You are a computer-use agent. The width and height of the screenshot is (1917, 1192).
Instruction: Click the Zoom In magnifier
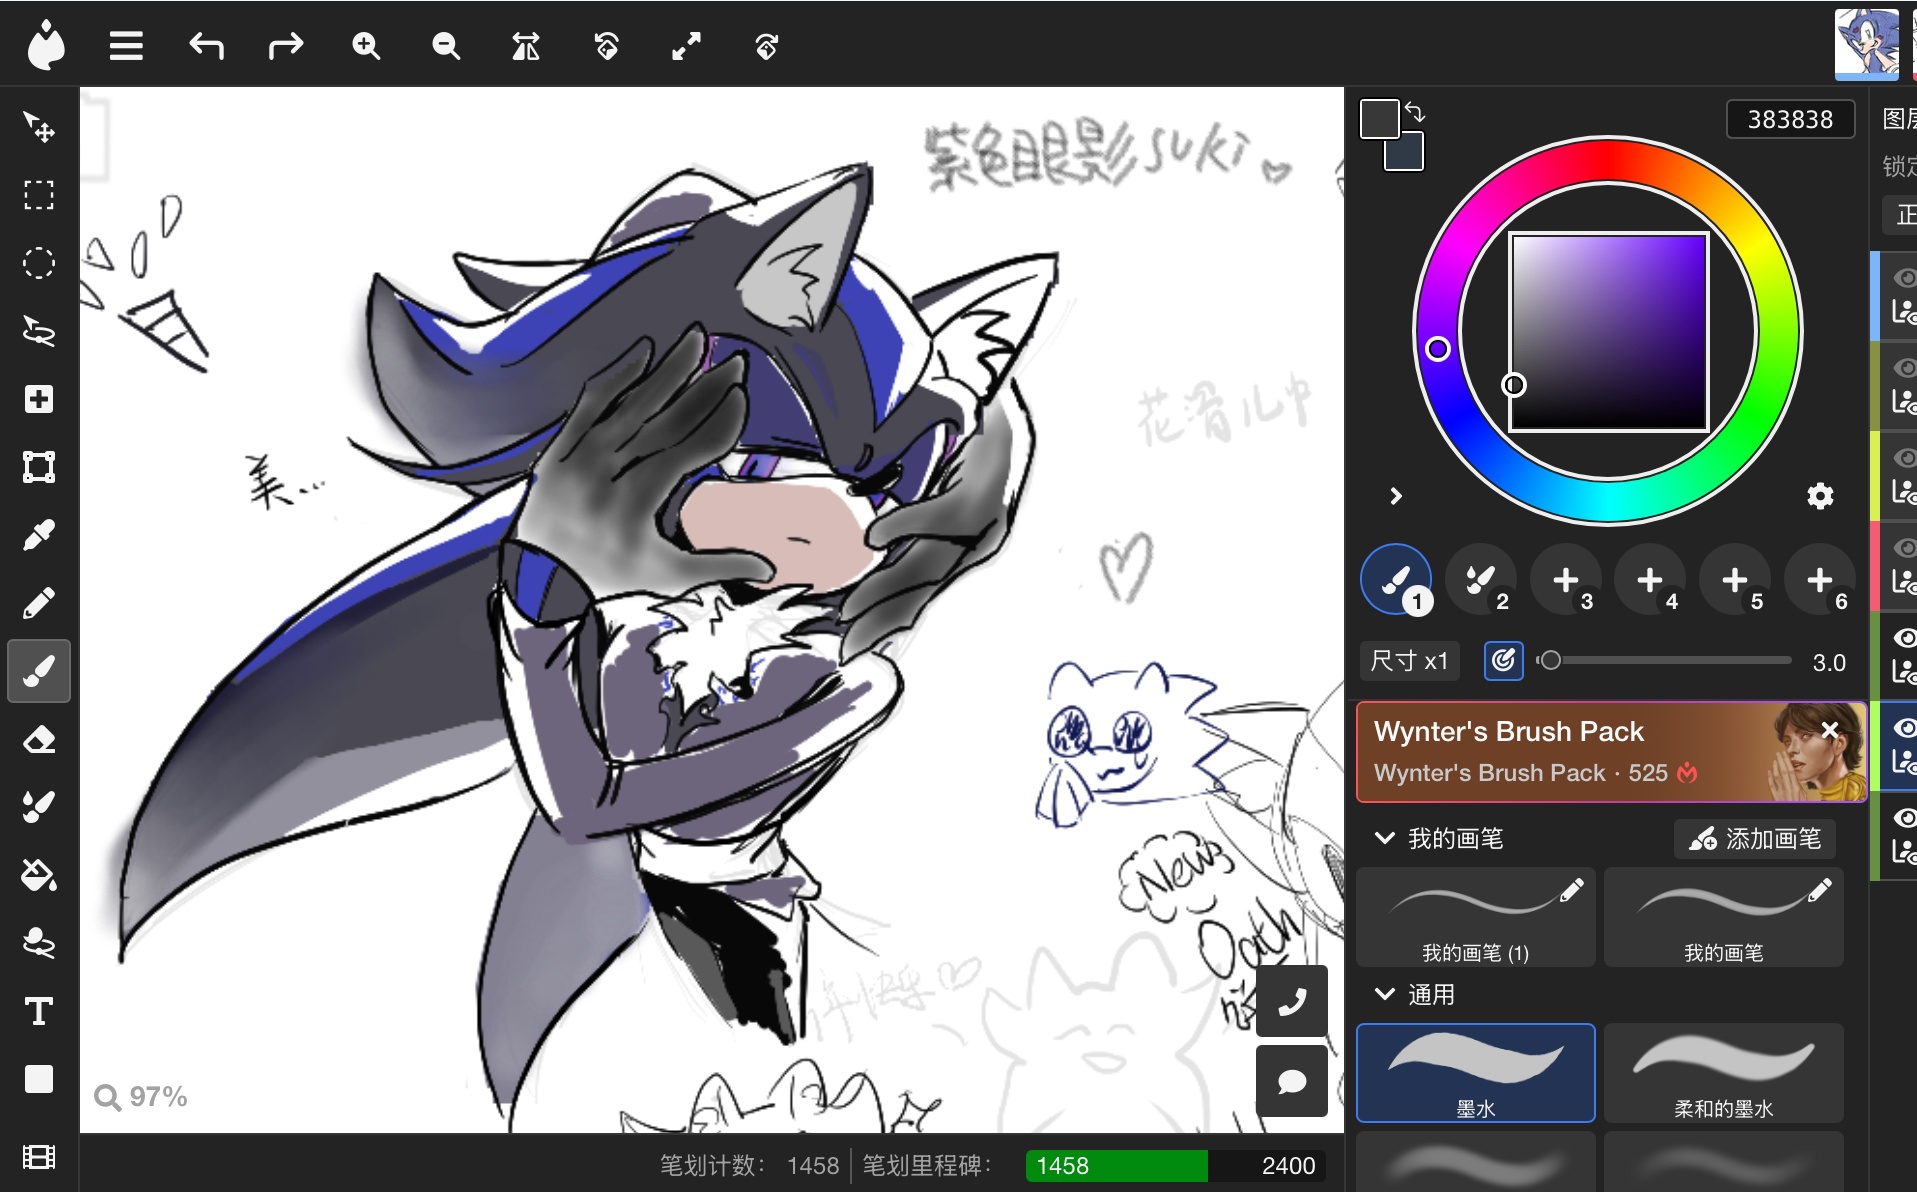pyautogui.click(x=366, y=46)
